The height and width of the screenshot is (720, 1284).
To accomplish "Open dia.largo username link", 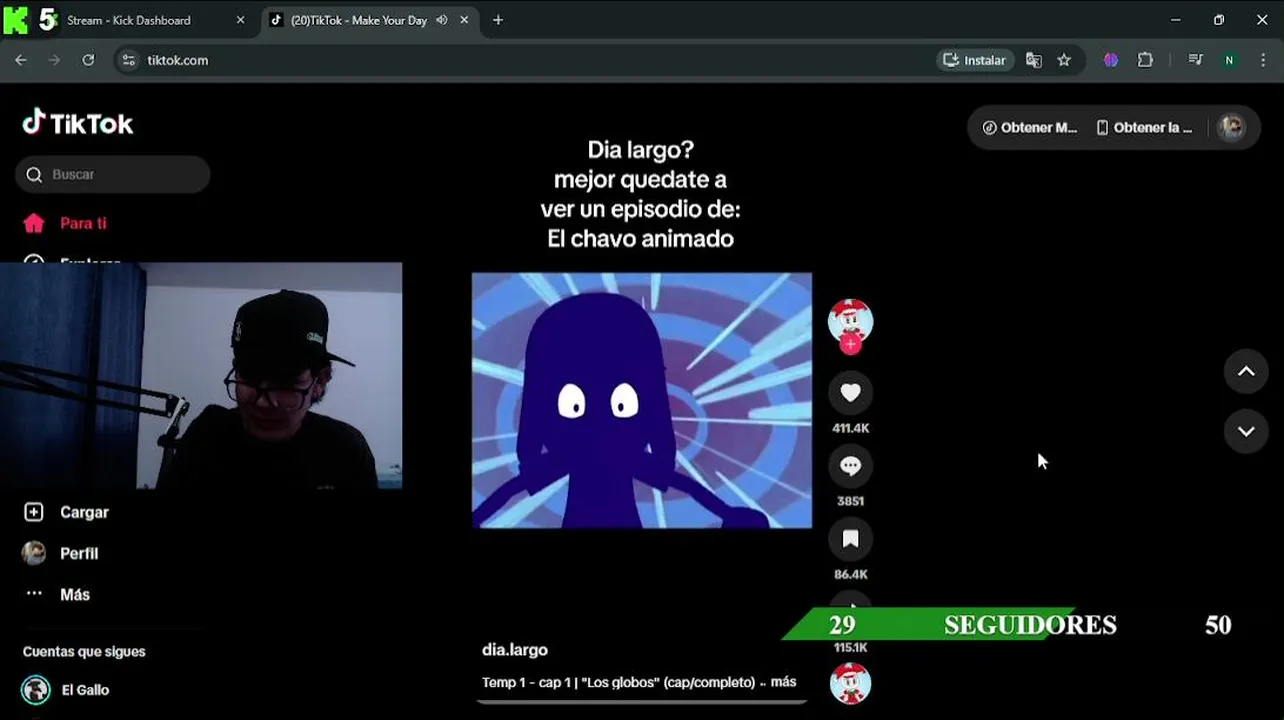I will coord(515,650).
